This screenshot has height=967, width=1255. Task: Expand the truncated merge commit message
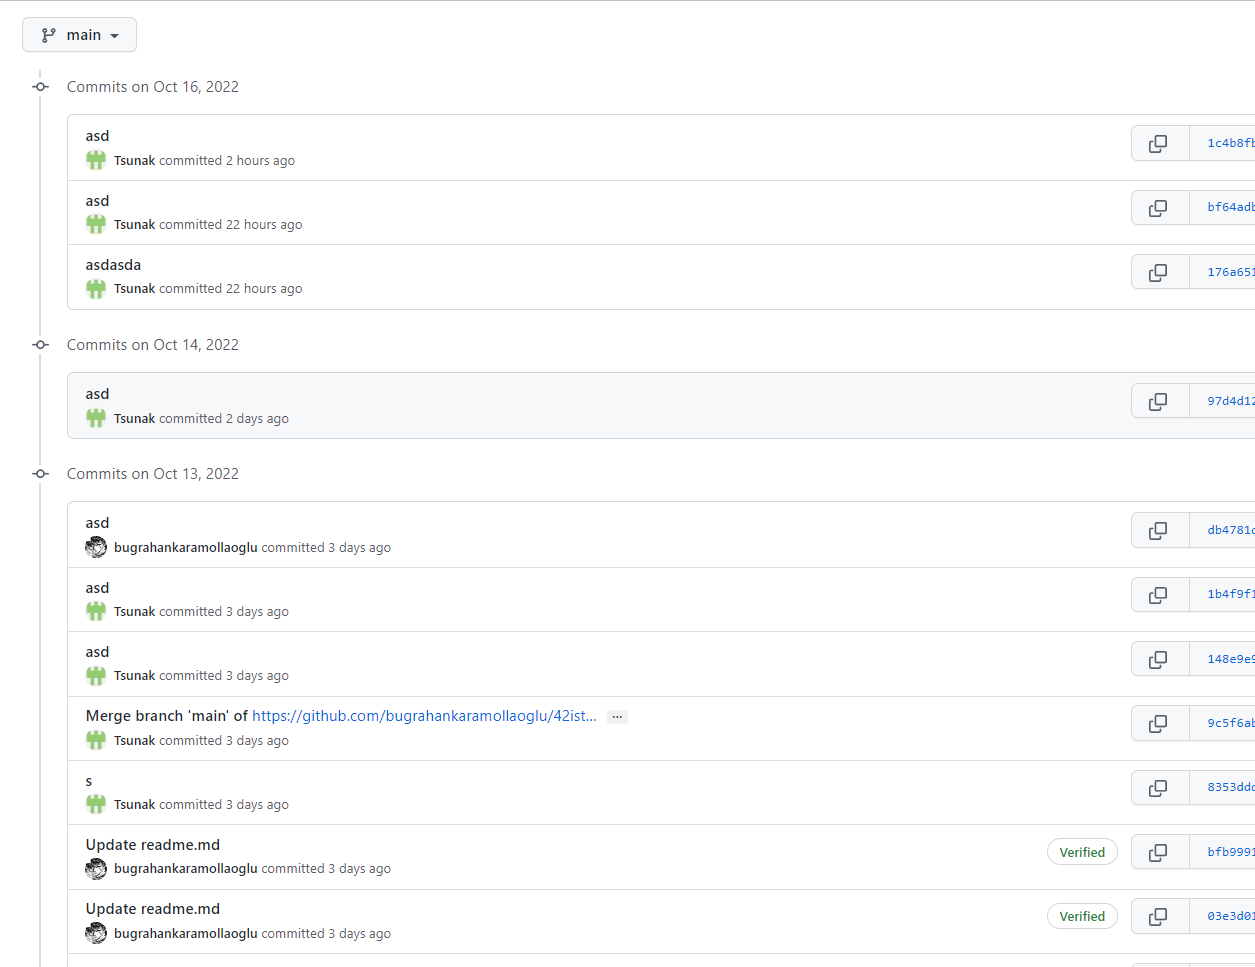pyautogui.click(x=617, y=716)
